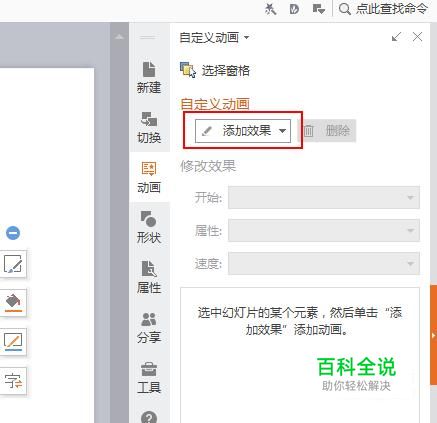The height and width of the screenshot is (423, 437).
Task: Click the D-shaped icon in top bar
Action: (294, 9)
